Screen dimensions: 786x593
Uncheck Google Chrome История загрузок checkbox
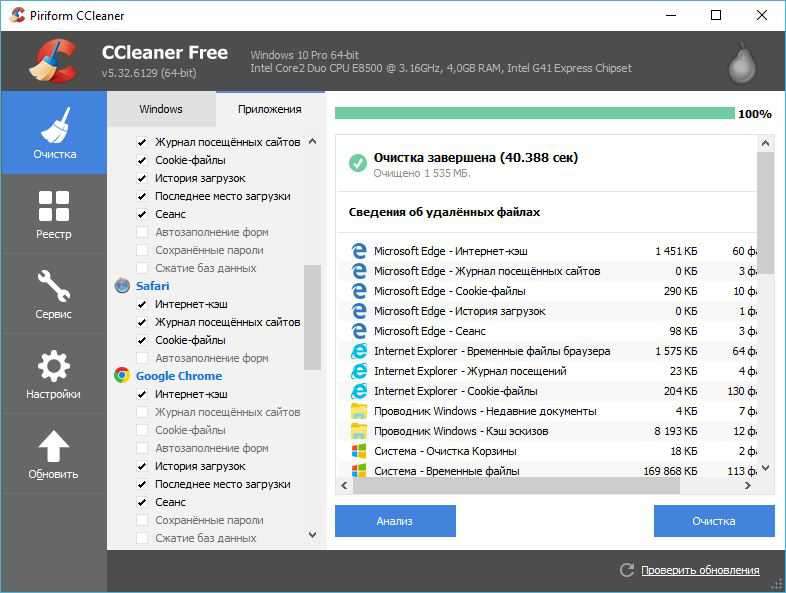142,466
